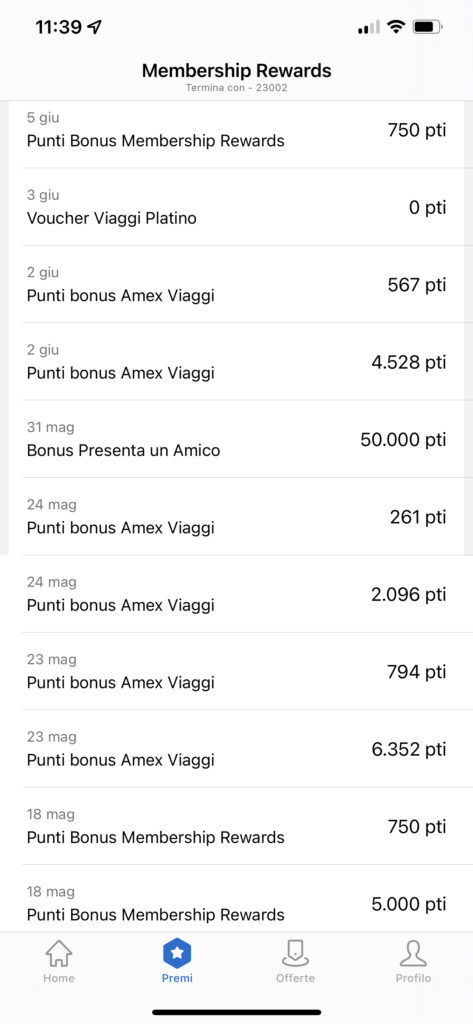Open the Profilo person icon

(414, 954)
